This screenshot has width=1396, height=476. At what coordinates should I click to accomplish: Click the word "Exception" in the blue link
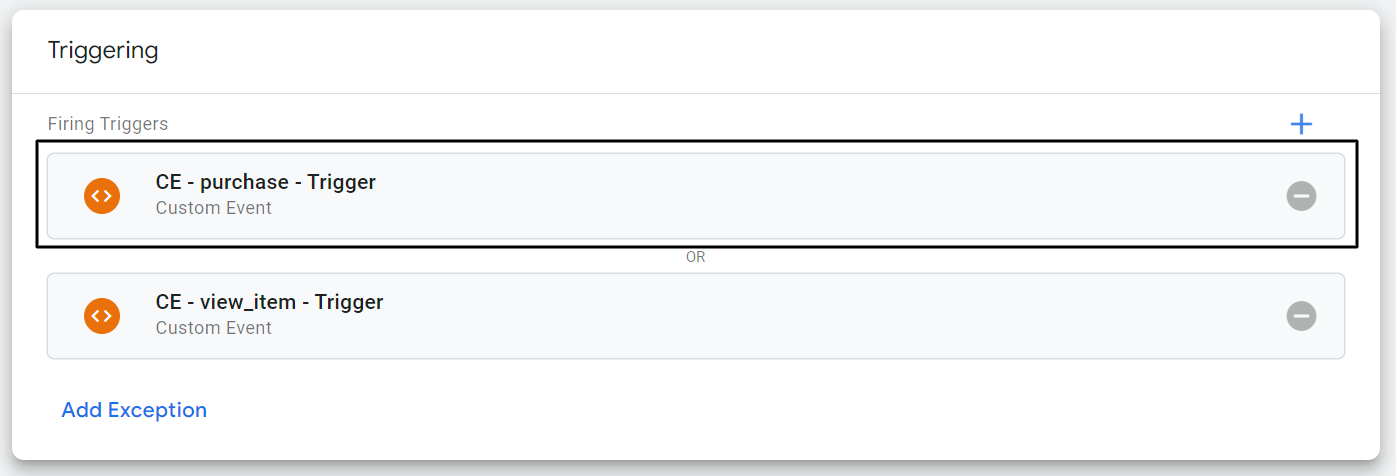click(157, 410)
